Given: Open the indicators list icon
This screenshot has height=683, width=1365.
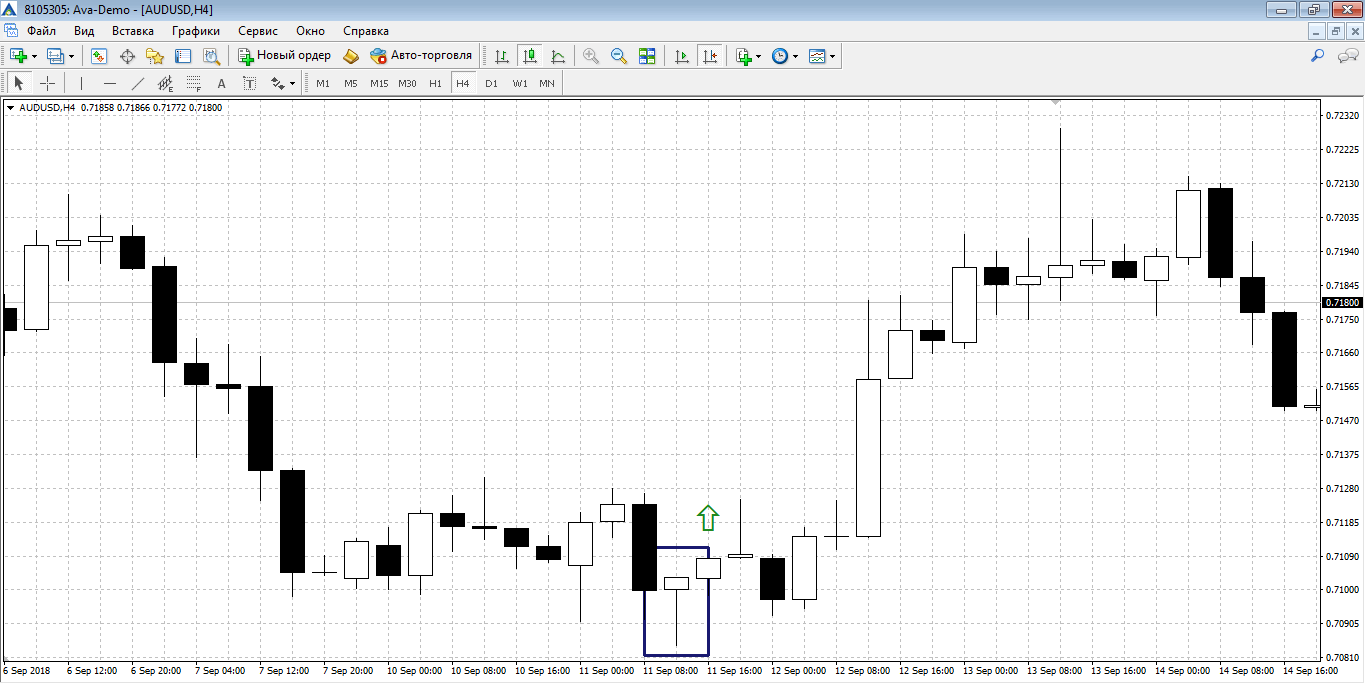Looking at the screenshot, I should pos(743,56).
